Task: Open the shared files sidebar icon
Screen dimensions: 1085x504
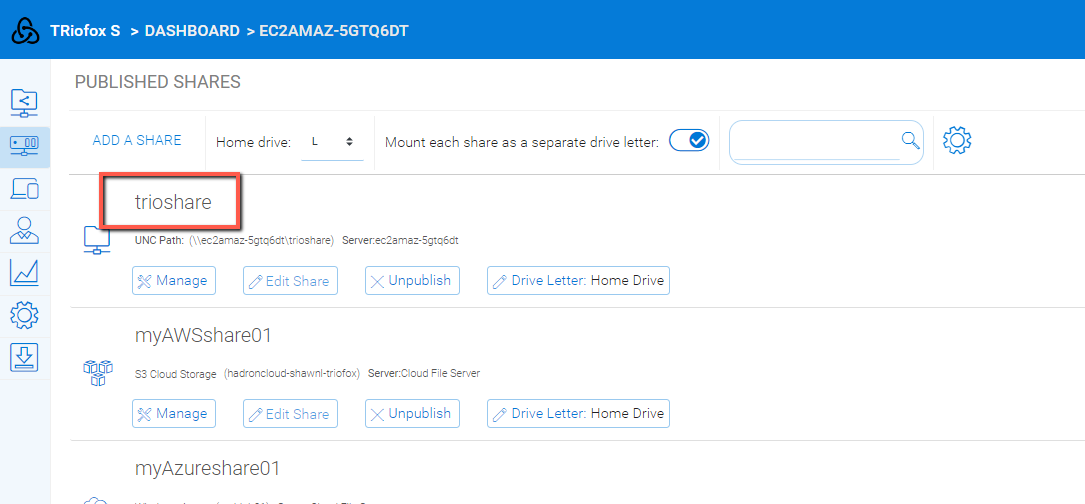Action: (x=25, y=102)
